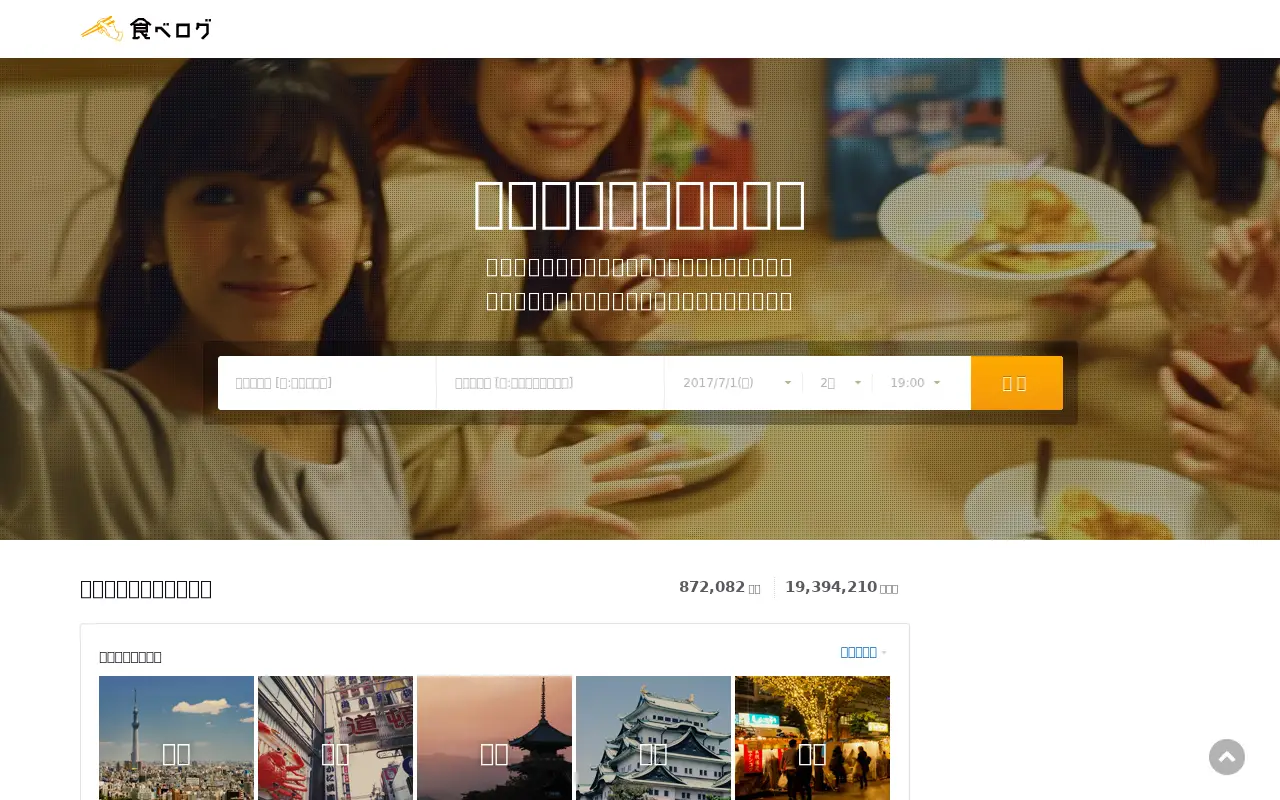The image size is (1280, 800).
Task: Open the night street stalls area thumbnail
Action: [812, 738]
